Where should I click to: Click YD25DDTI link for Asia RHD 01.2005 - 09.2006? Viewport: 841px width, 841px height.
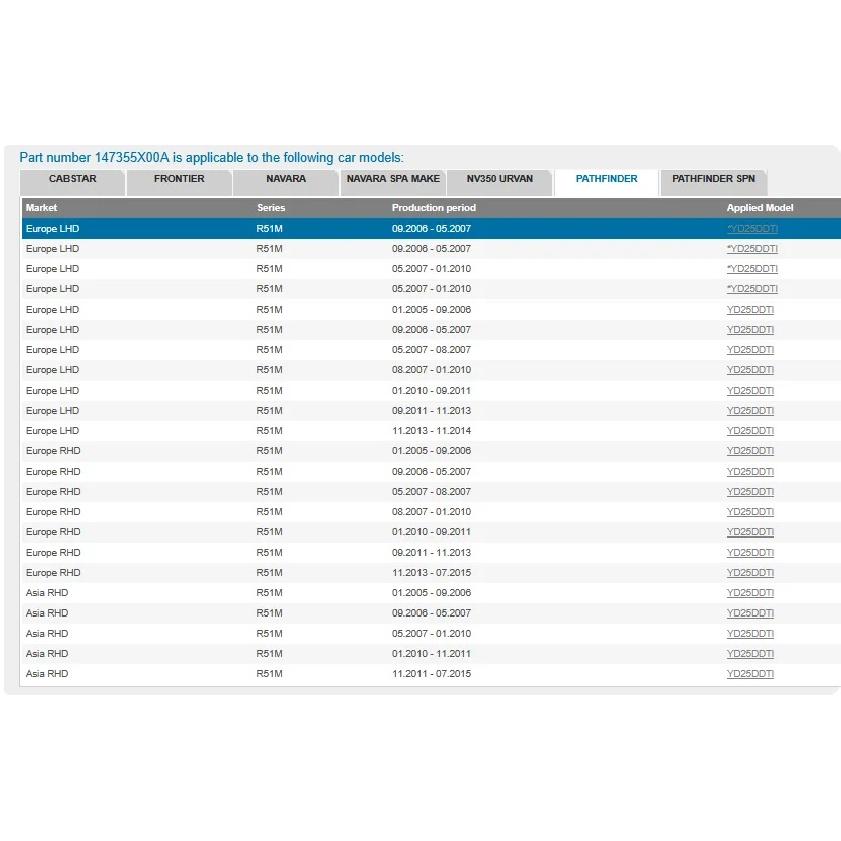[x=750, y=593]
